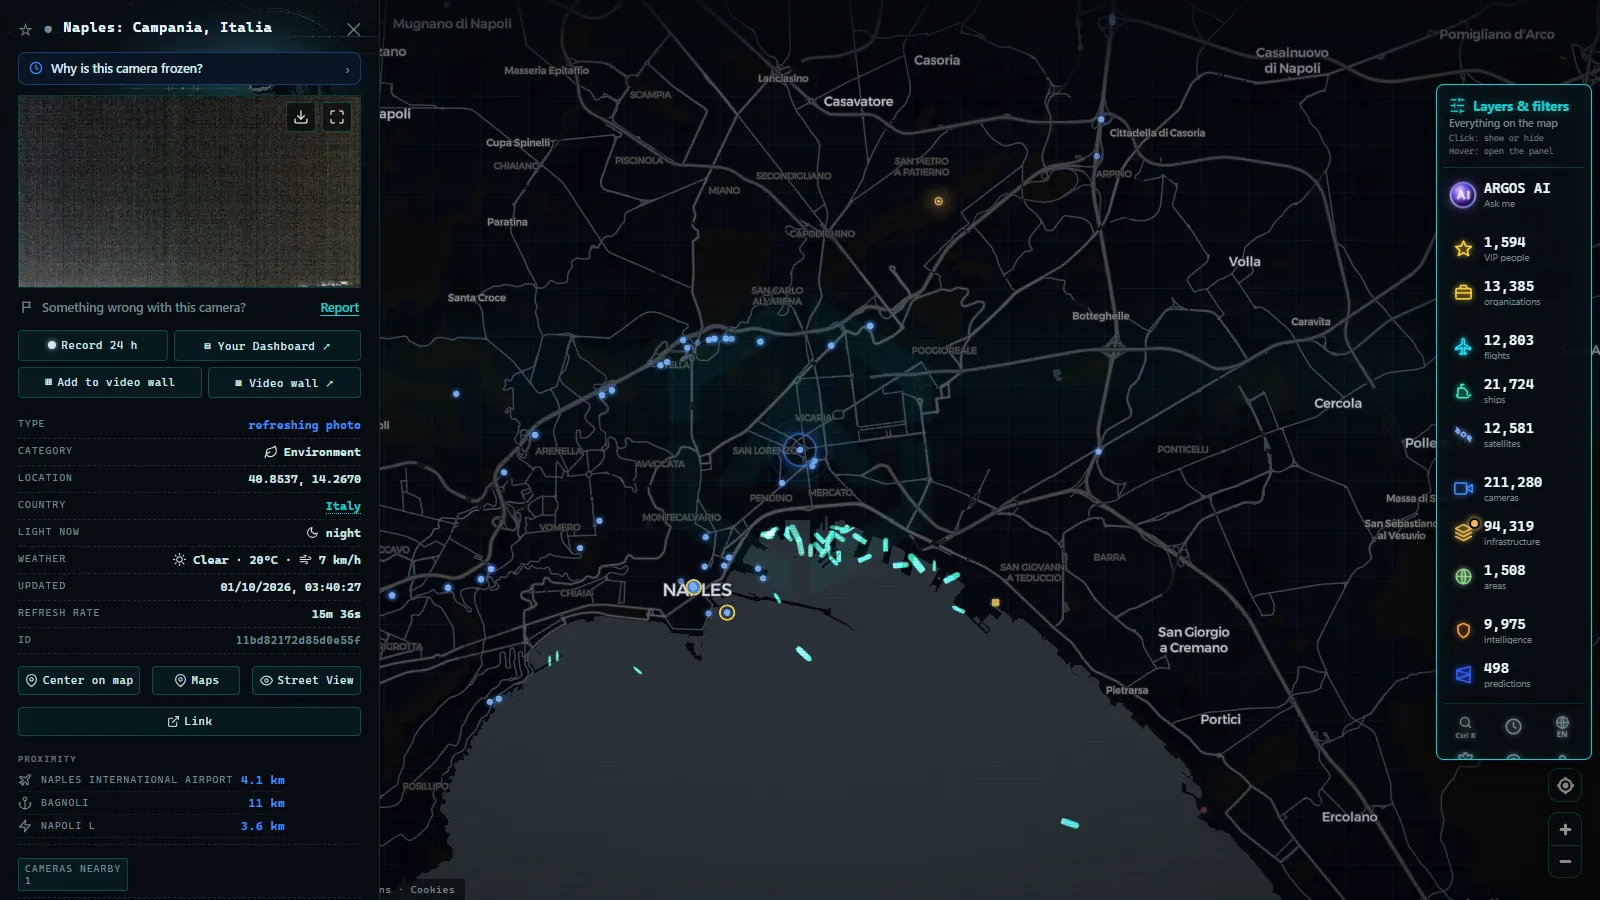Open Cookies link at map bottom
Screen dimensions: 1600x900
point(432,890)
